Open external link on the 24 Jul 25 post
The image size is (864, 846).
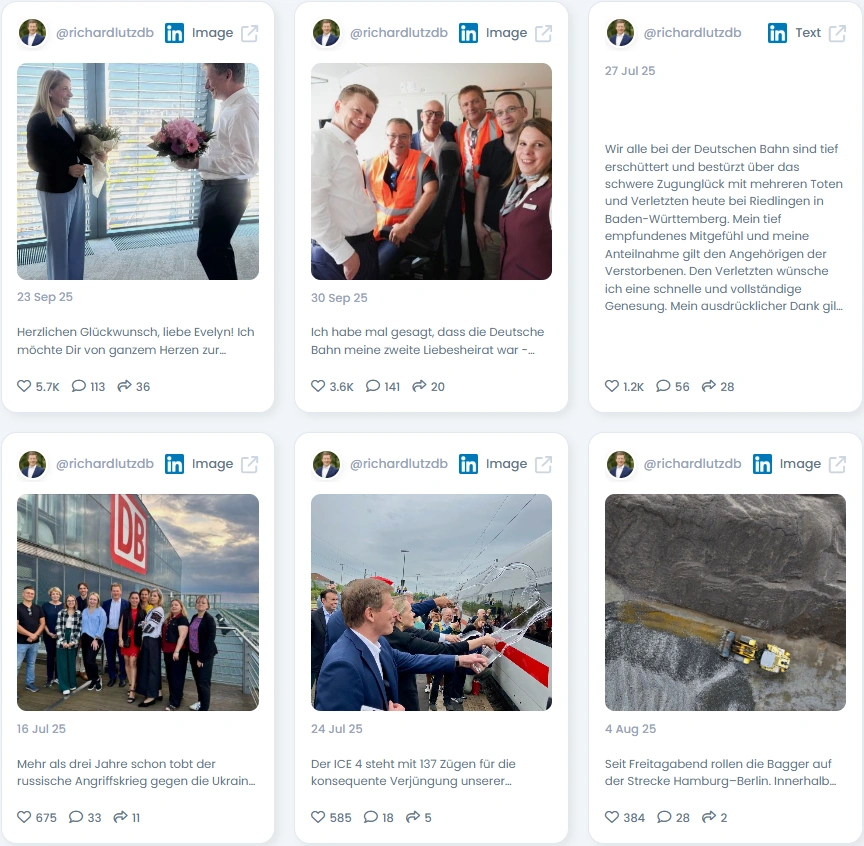(x=543, y=464)
